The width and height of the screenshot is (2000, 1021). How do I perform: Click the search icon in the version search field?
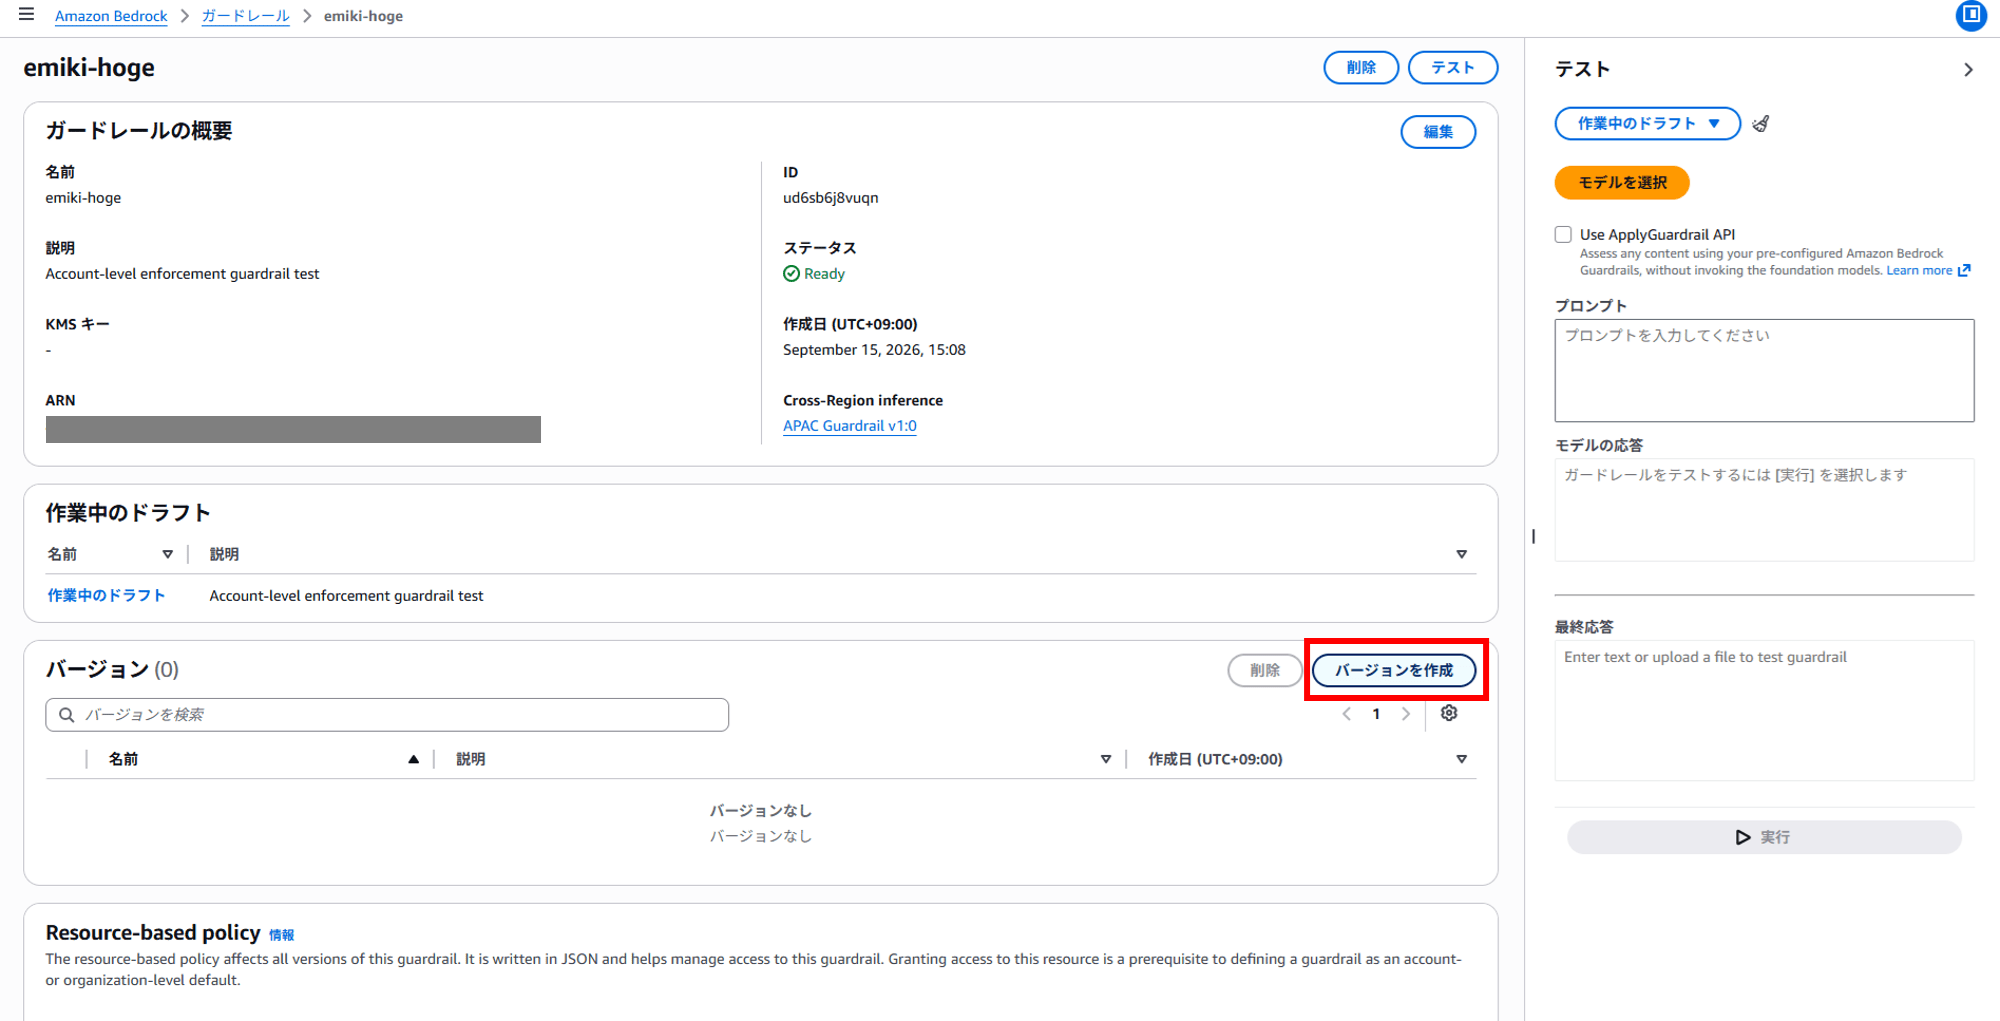coord(67,715)
